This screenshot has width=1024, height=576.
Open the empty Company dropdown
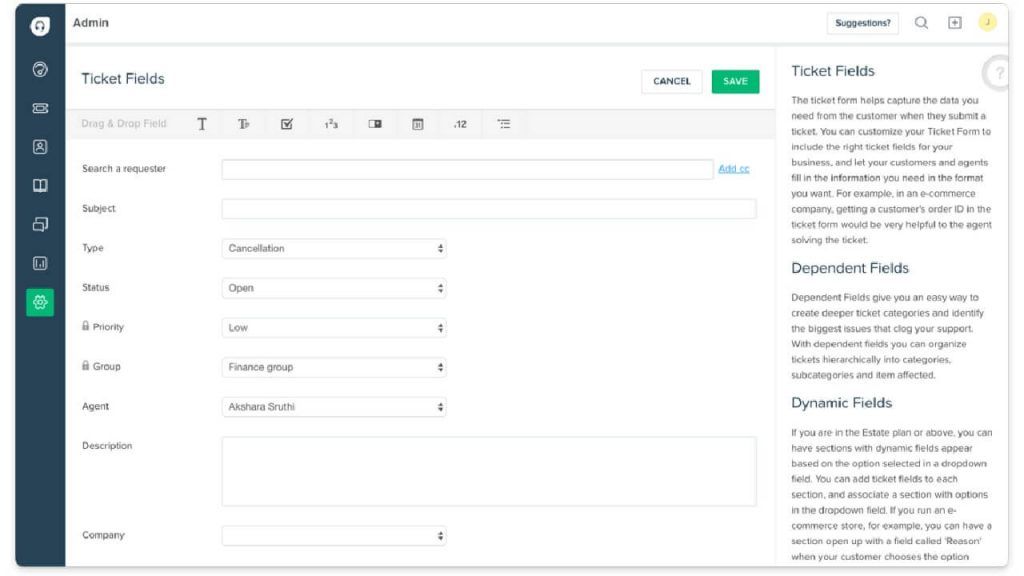click(334, 536)
